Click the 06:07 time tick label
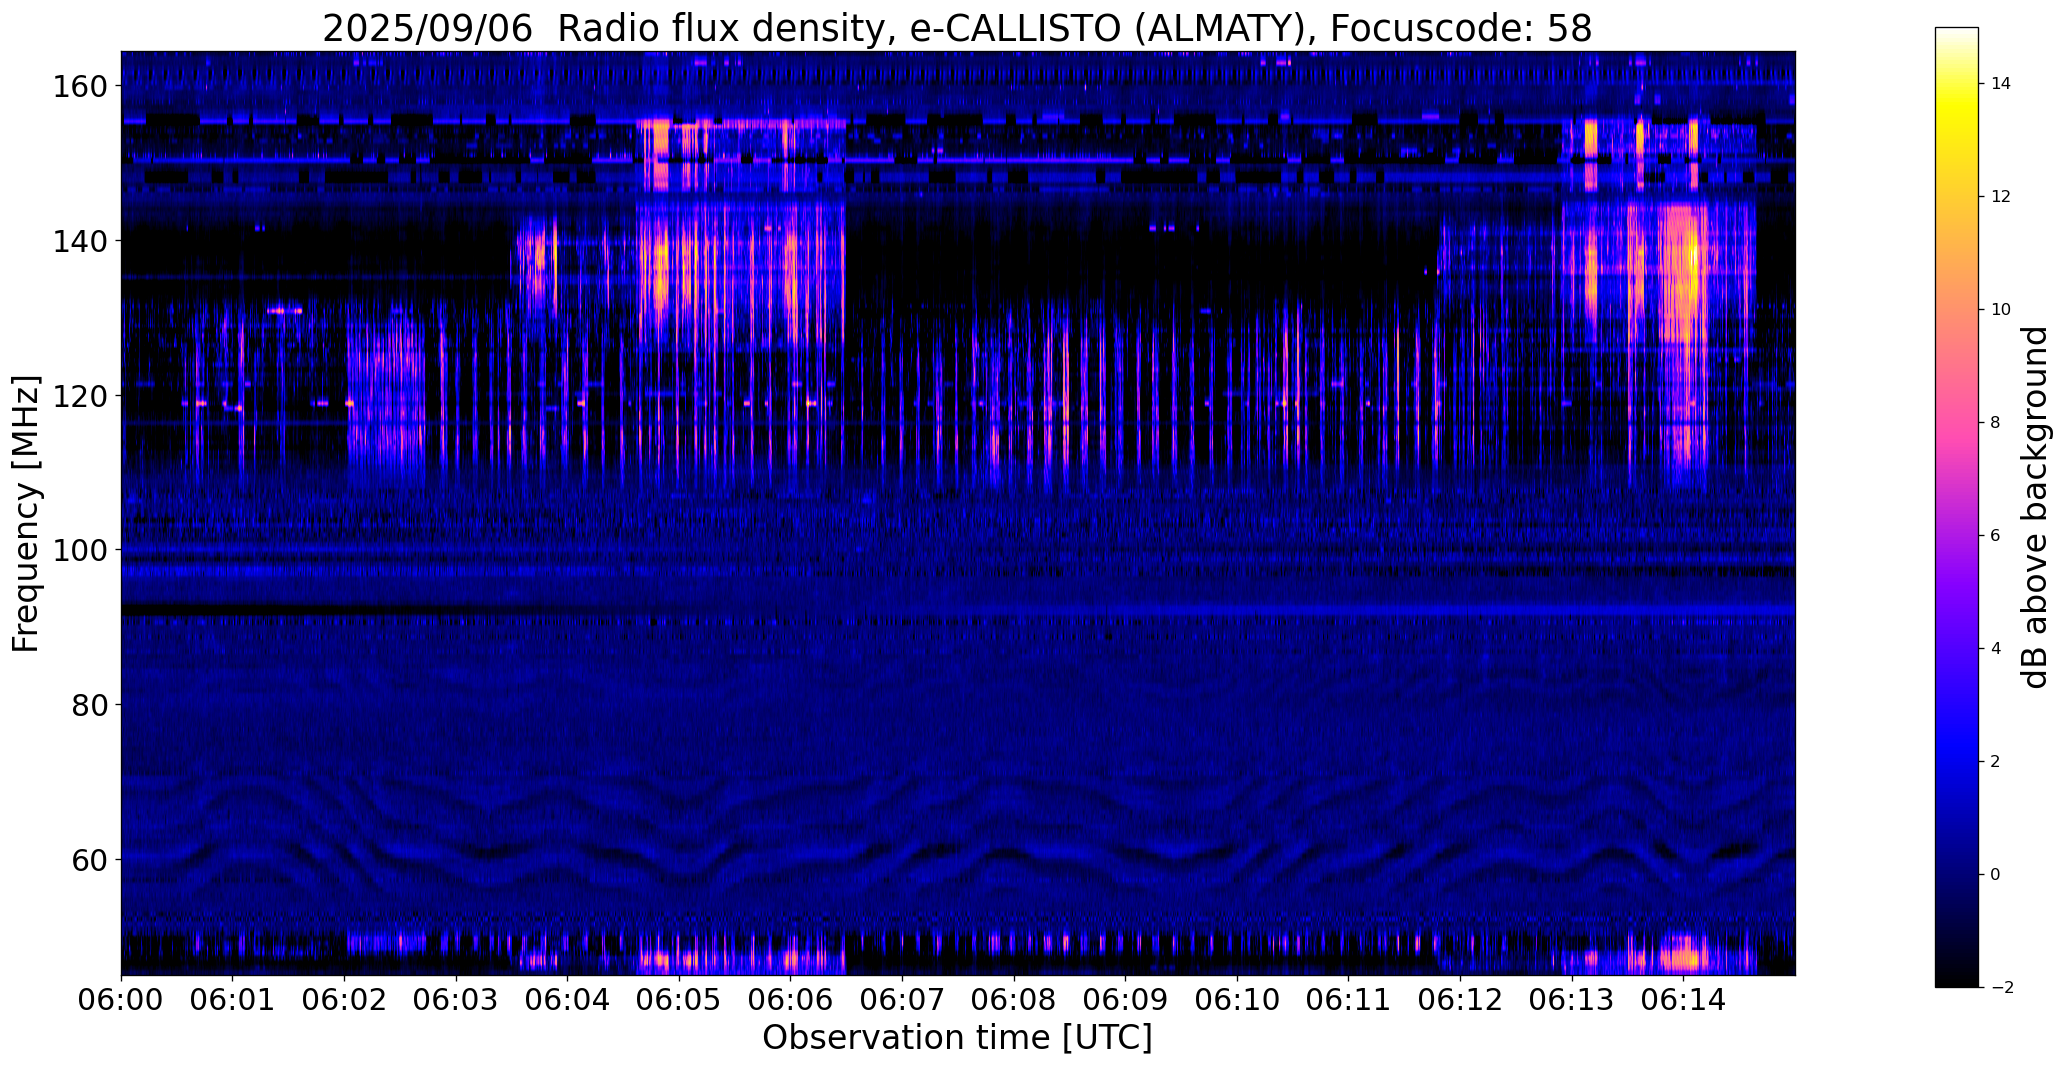This screenshot has width=2066, height=1067. point(902,1000)
